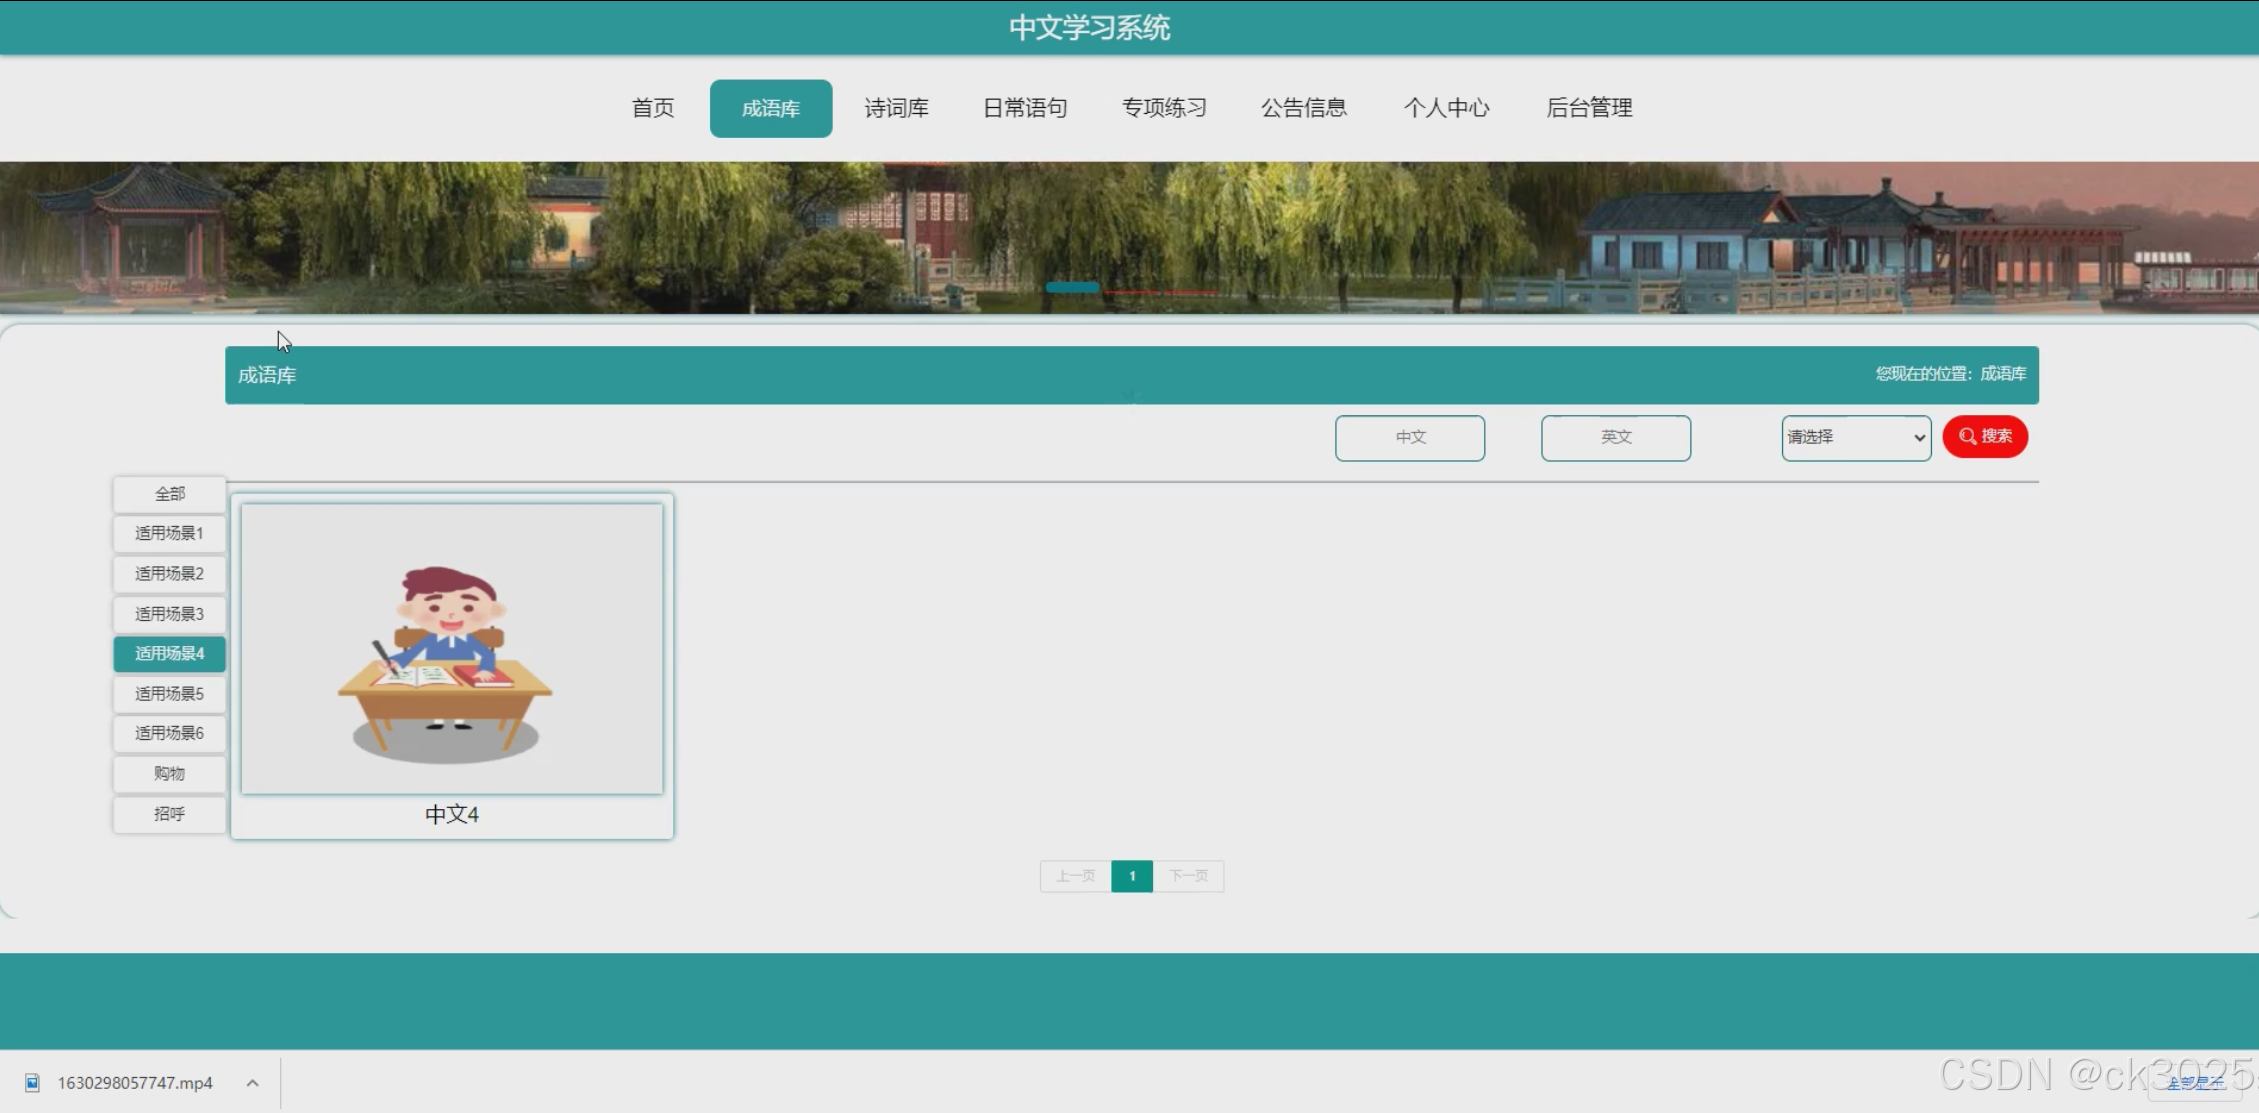
Task: Click the 英文 search input field
Action: [1615, 438]
